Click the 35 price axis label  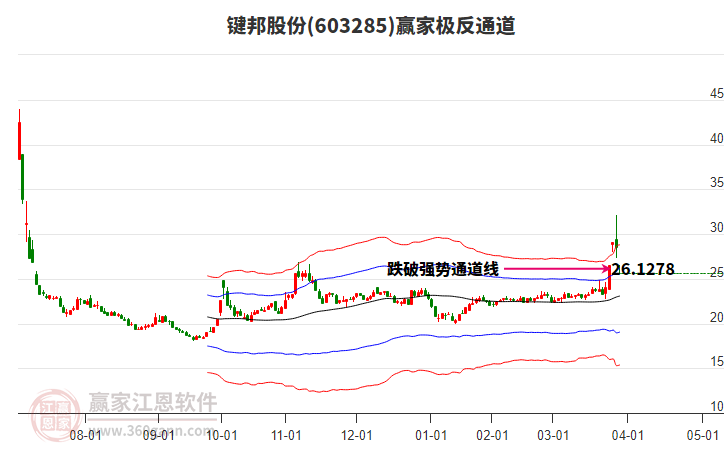pos(717,183)
